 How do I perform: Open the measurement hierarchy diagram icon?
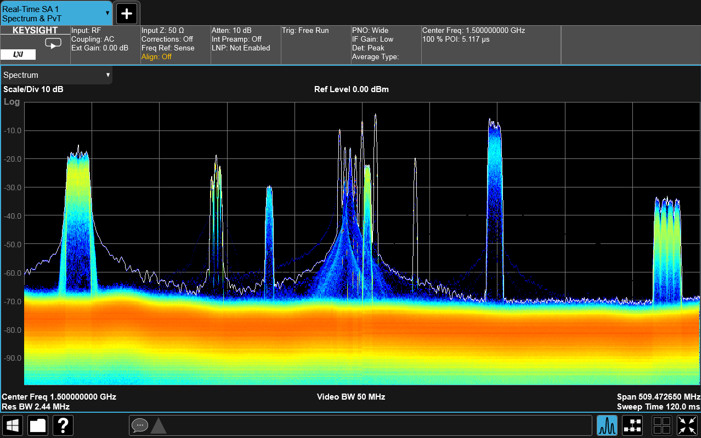[x=632, y=425]
